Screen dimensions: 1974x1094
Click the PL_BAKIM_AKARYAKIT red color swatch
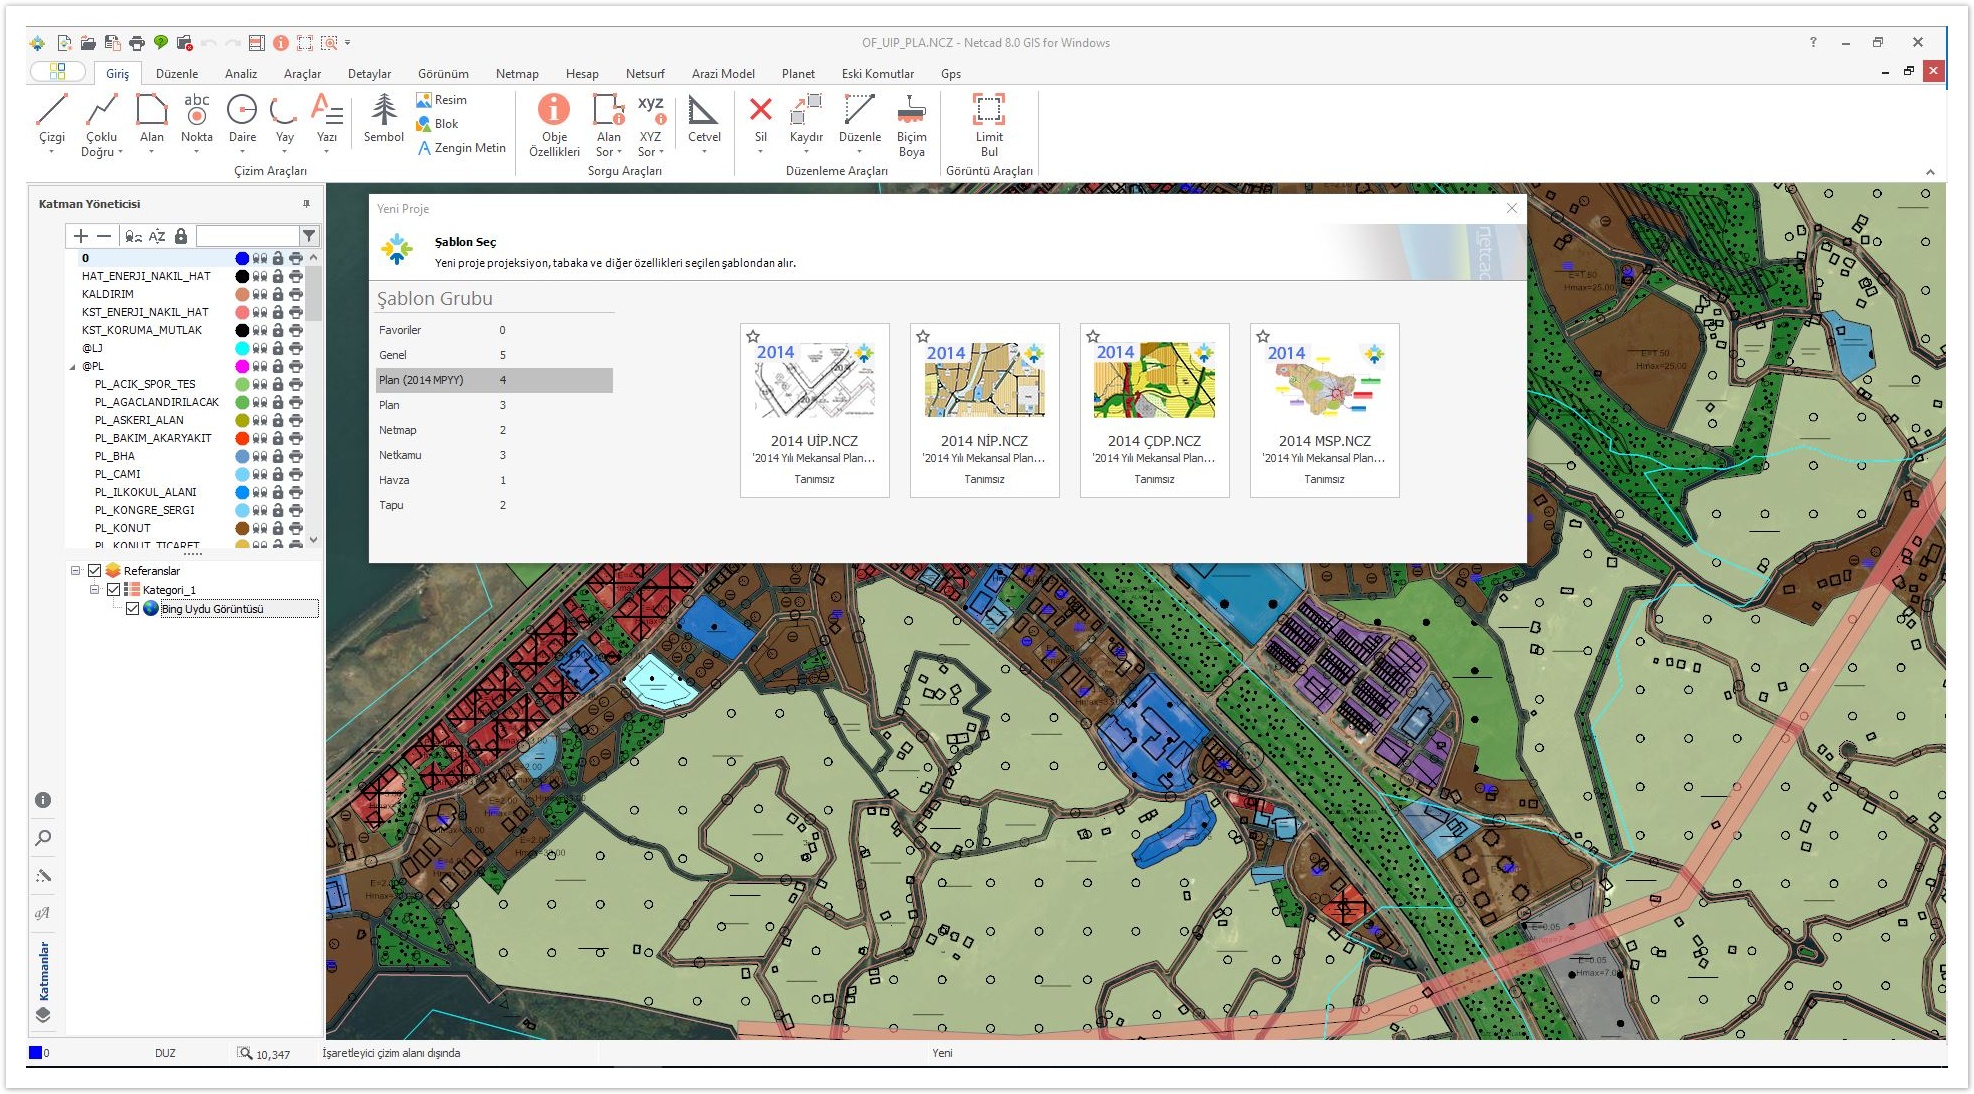click(x=242, y=438)
